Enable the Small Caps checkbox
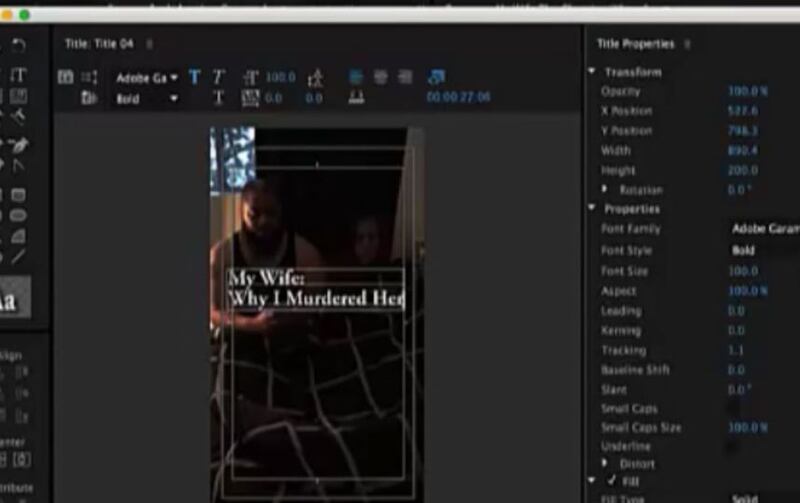 [733, 408]
